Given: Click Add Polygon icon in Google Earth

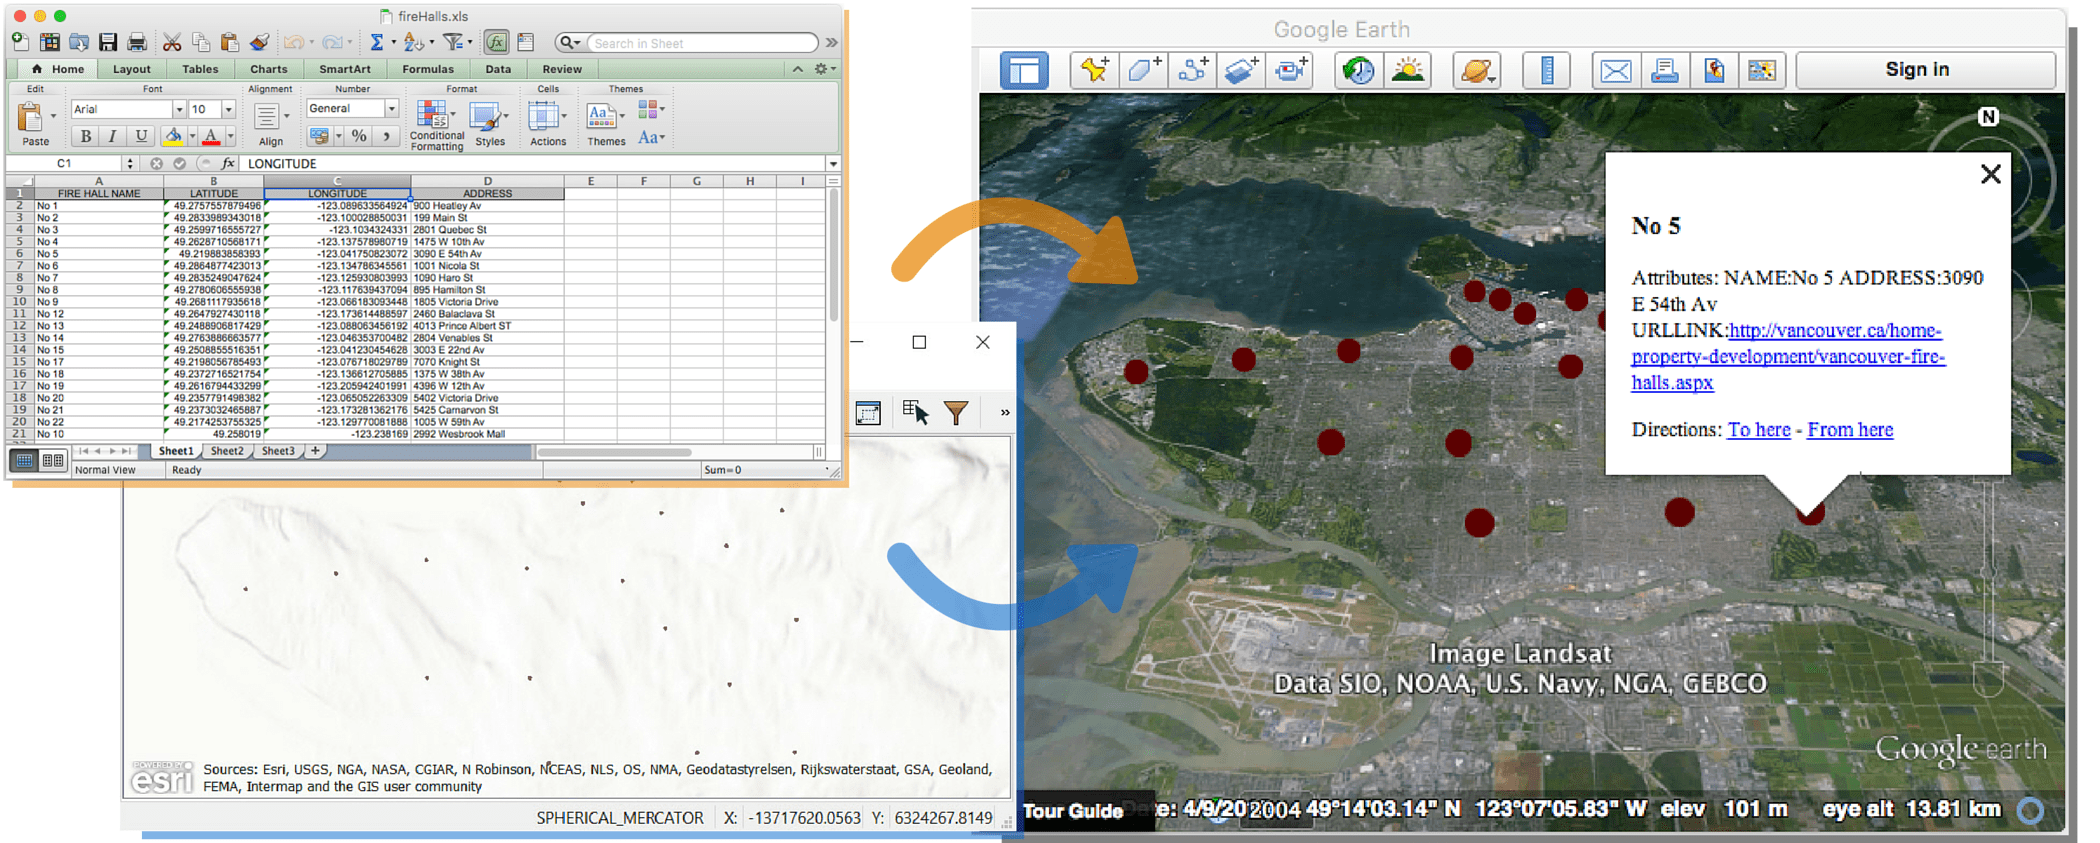Looking at the screenshot, I should pyautogui.click(x=1143, y=70).
